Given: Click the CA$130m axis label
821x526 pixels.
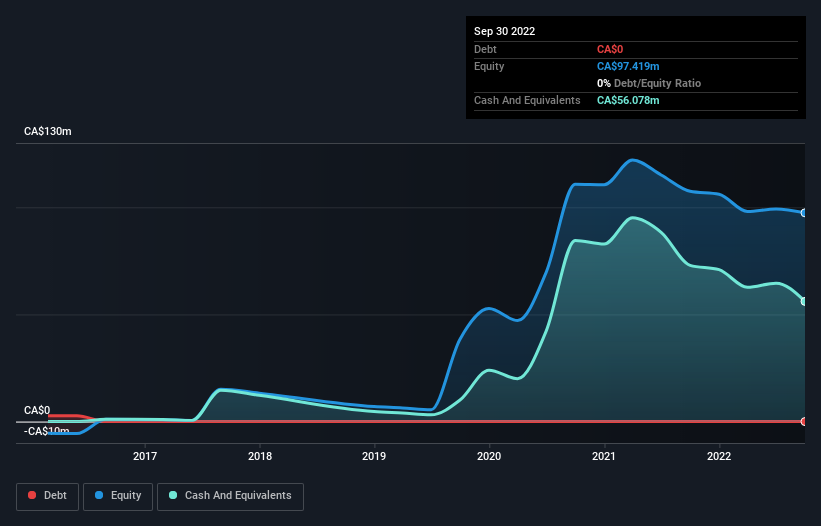Looking at the screenshot, I should pos(48,131).
